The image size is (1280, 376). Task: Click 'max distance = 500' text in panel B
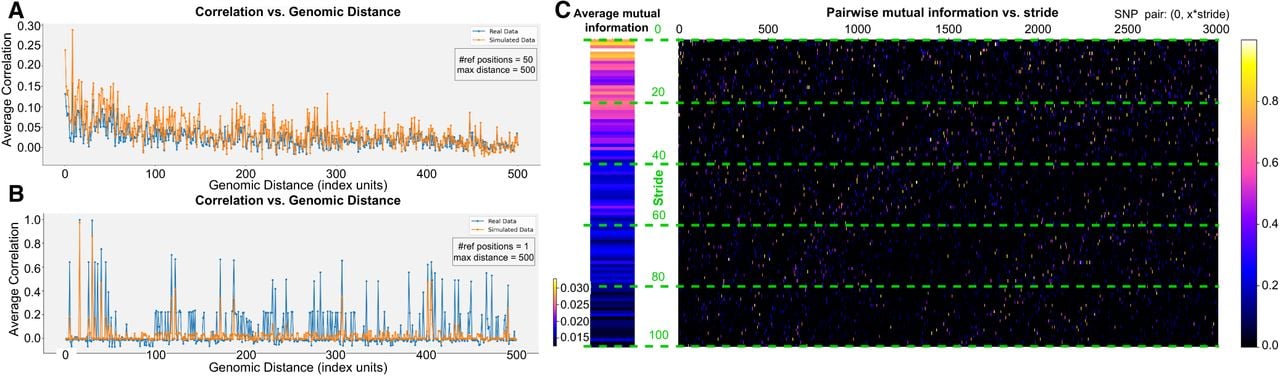[x=494, y=259]
